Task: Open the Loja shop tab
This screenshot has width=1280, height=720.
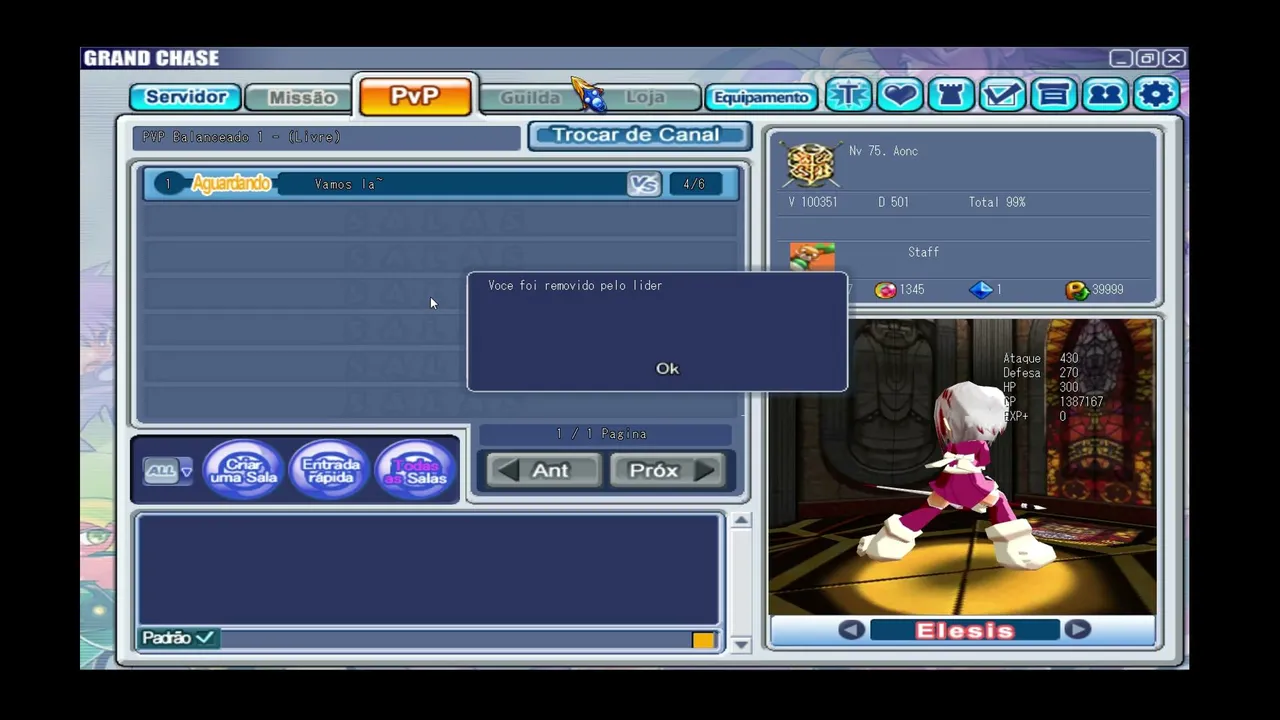Action: point(647,98)
